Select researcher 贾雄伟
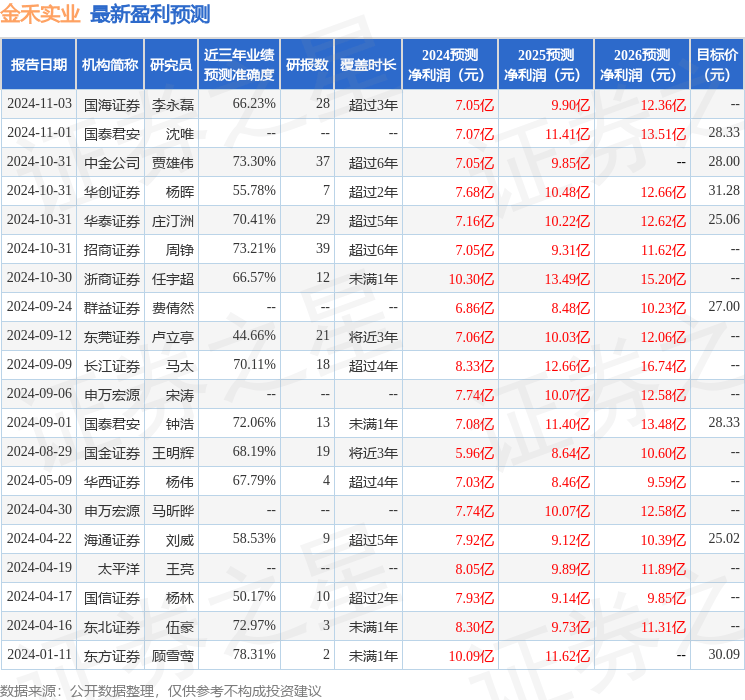This screenshot has height=700, width=745. click(173, 163)
